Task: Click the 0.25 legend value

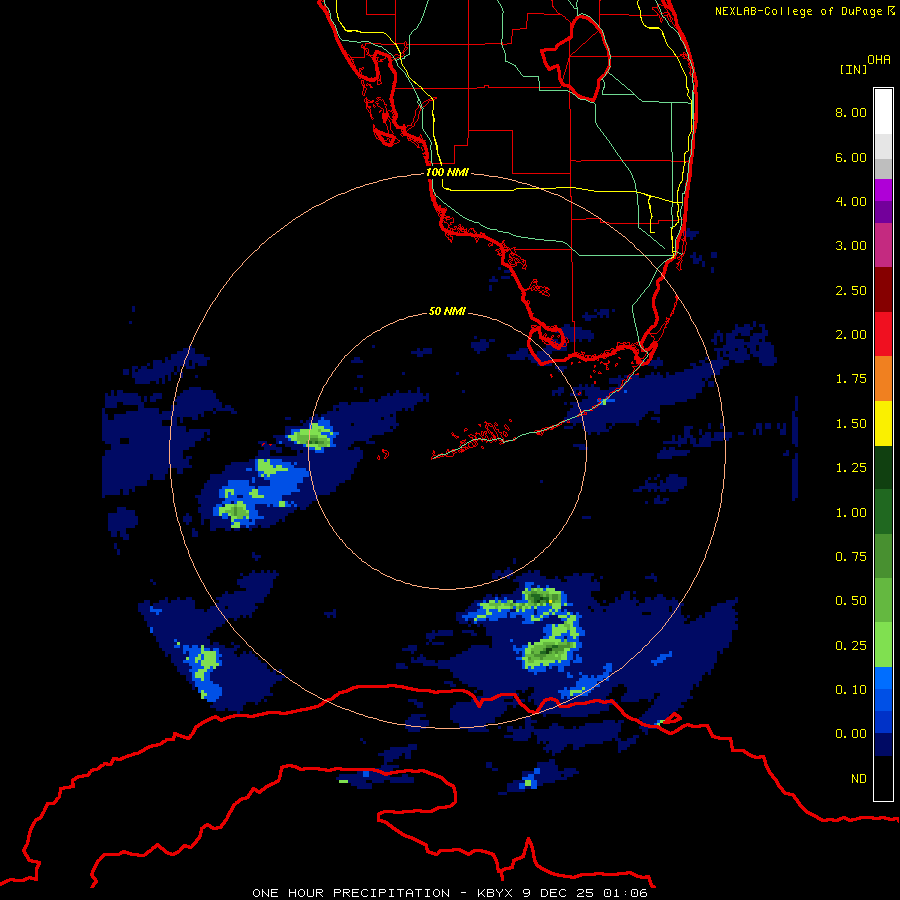Action: [x=851, y=646]
